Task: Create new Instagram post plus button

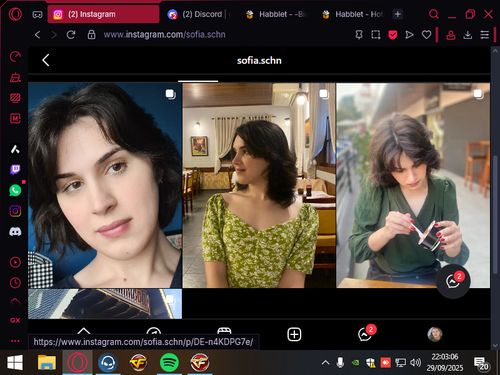Action: click(x=294, y=334)
